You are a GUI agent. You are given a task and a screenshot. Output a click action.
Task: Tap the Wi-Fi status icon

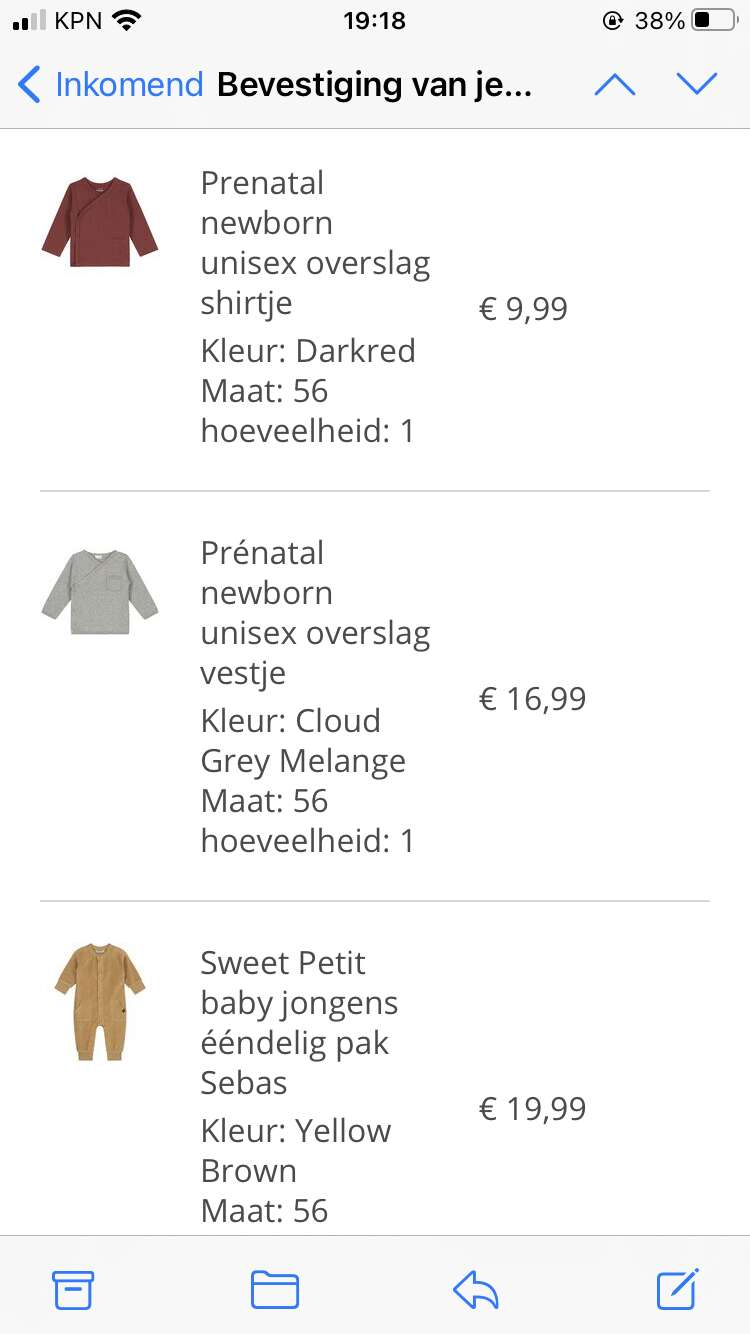click(x=127, y=20)
